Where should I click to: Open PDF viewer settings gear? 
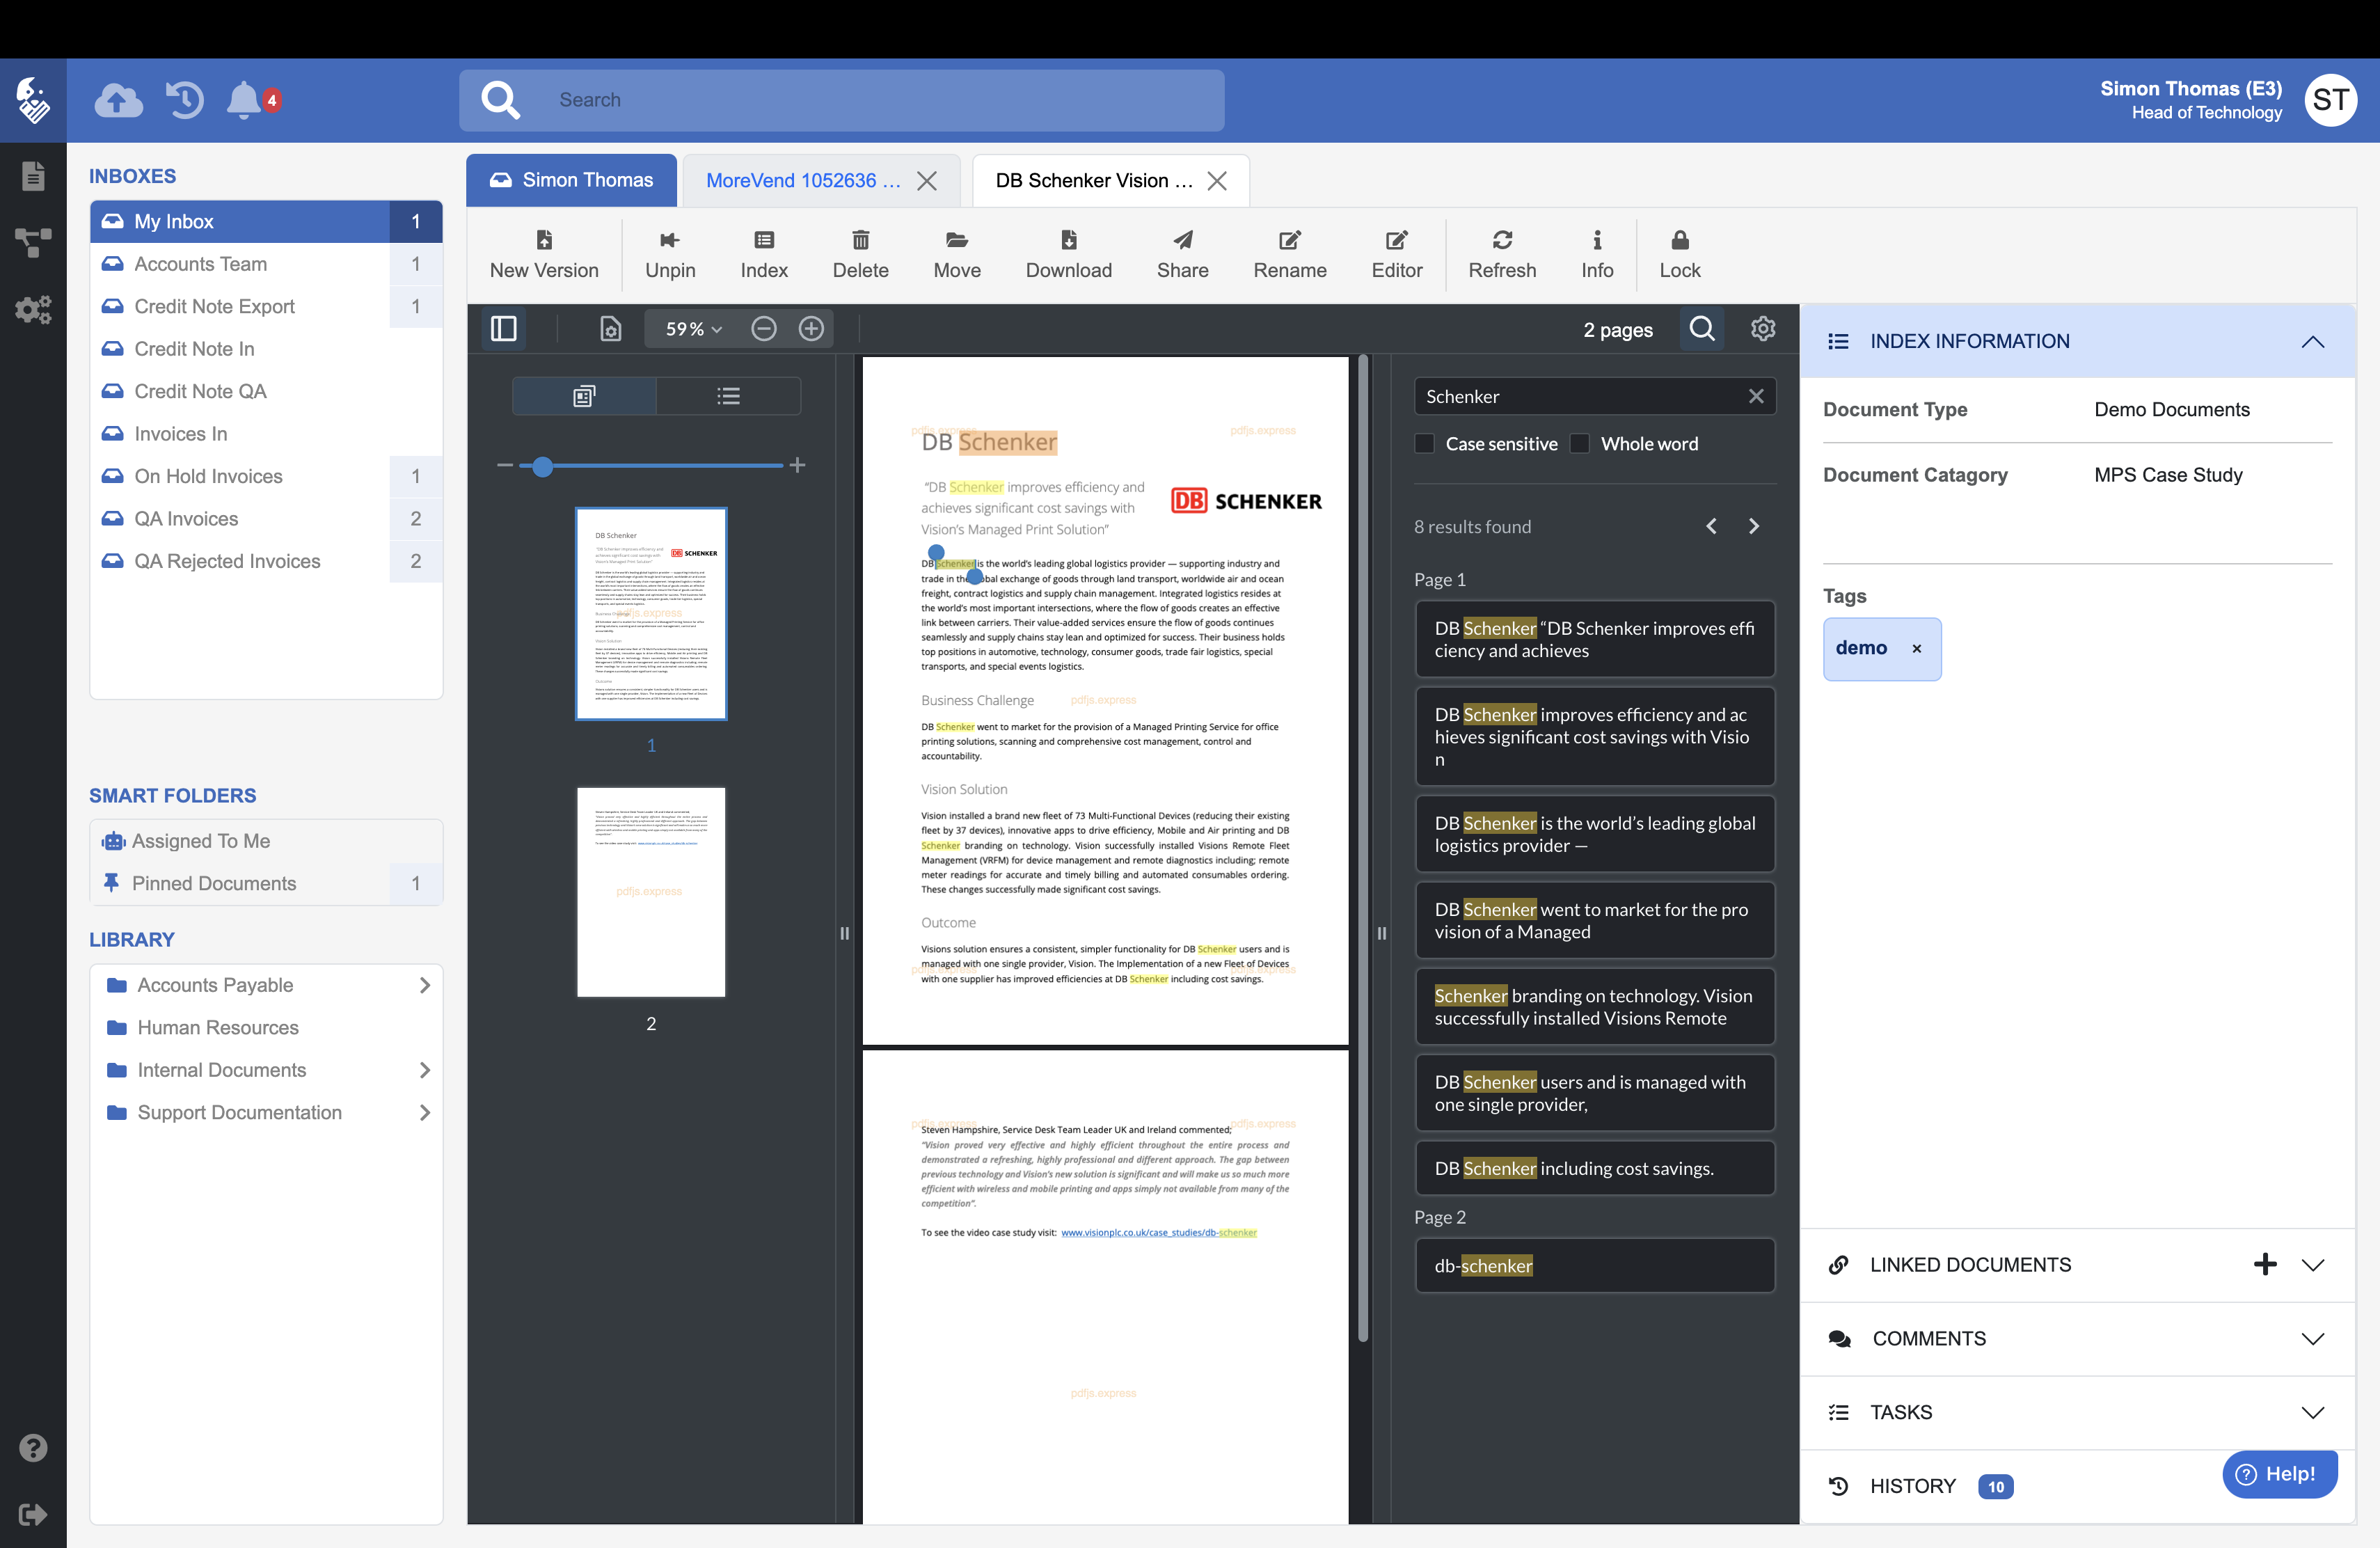(x=1762, y=329)
